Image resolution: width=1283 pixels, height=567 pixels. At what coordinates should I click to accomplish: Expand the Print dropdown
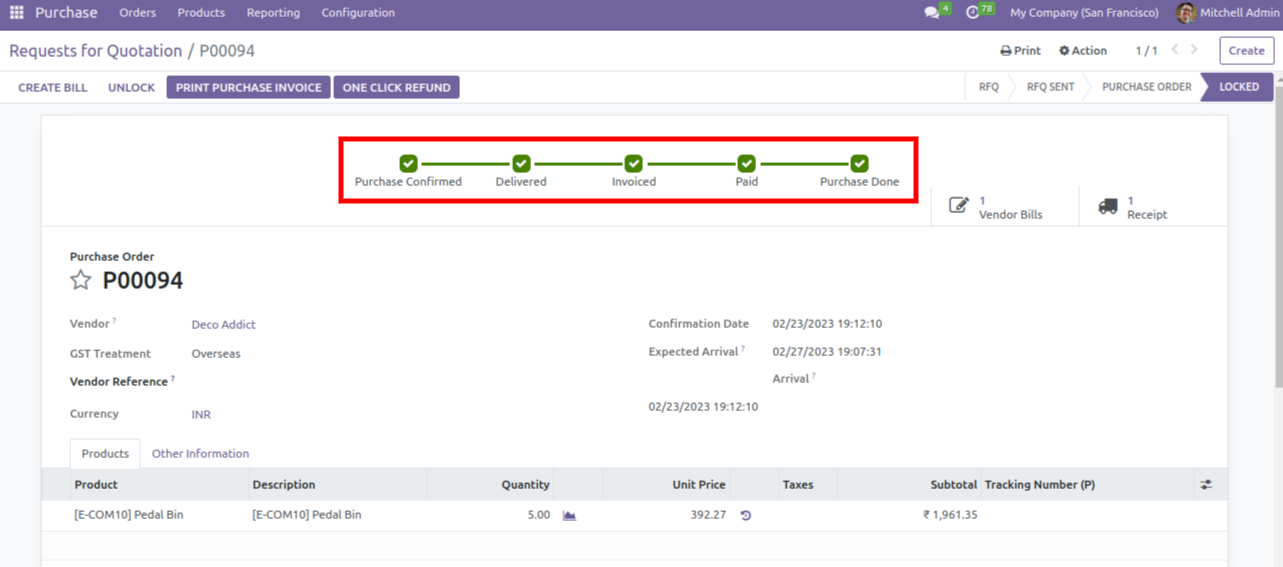tap(1020, 51)
